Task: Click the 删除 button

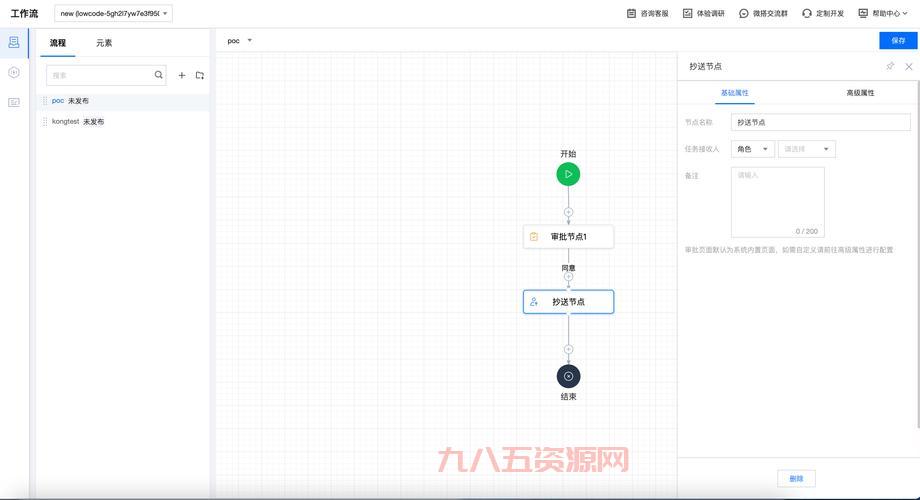Action: (796, 478)
